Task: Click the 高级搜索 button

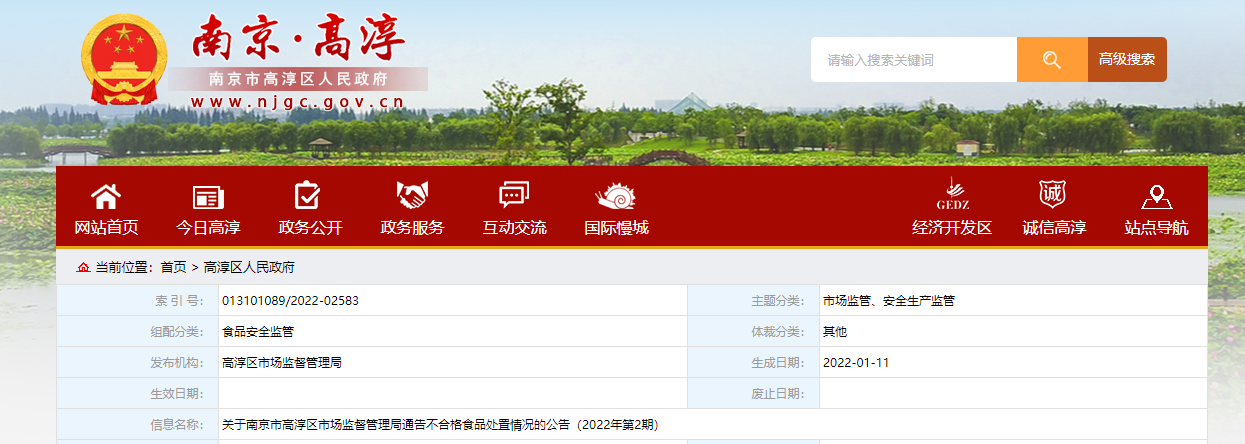Action: (1127, 60)
